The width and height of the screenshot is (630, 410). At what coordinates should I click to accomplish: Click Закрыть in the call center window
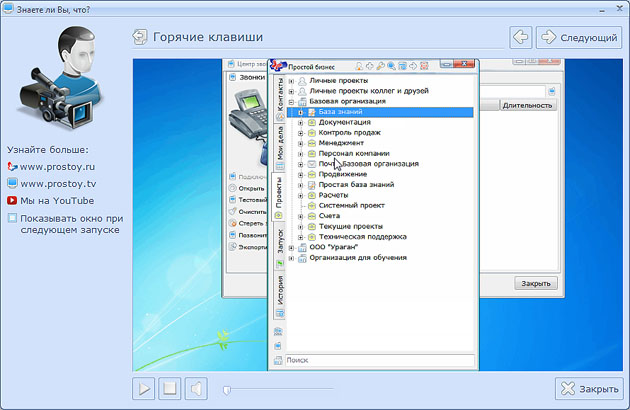coord(536,283)
